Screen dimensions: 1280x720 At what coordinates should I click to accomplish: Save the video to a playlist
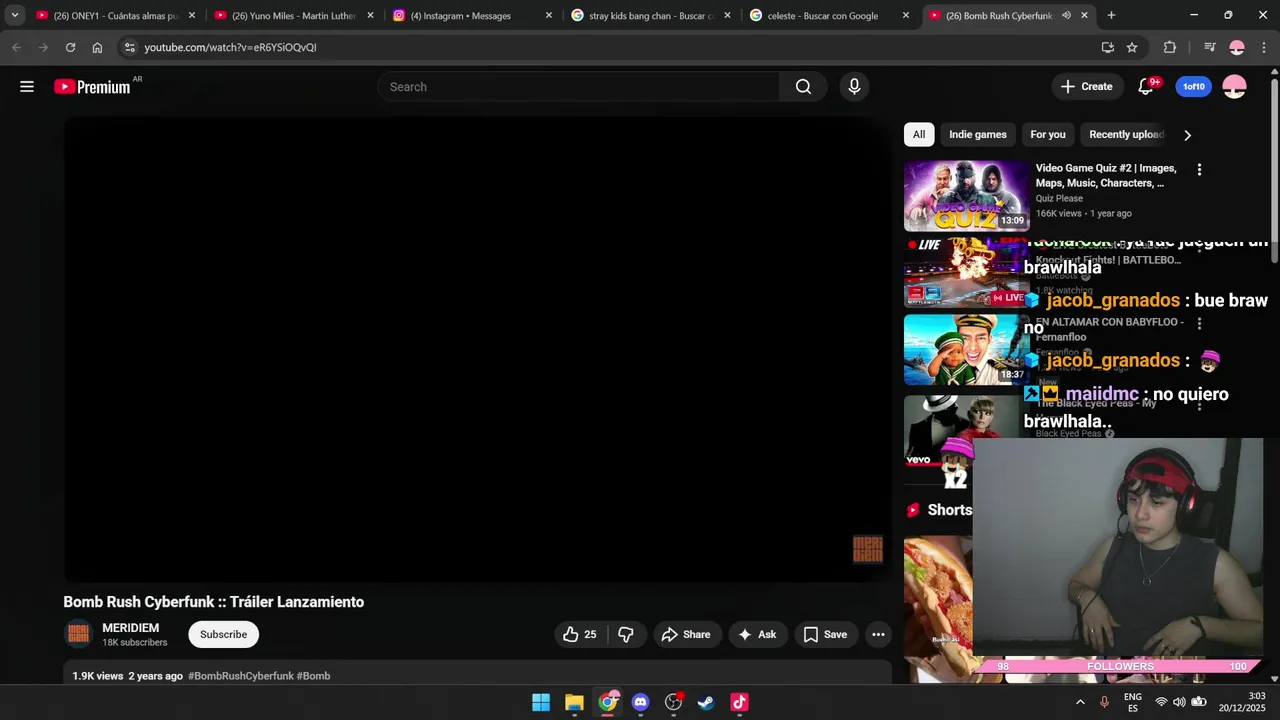[x=825, y=634]
